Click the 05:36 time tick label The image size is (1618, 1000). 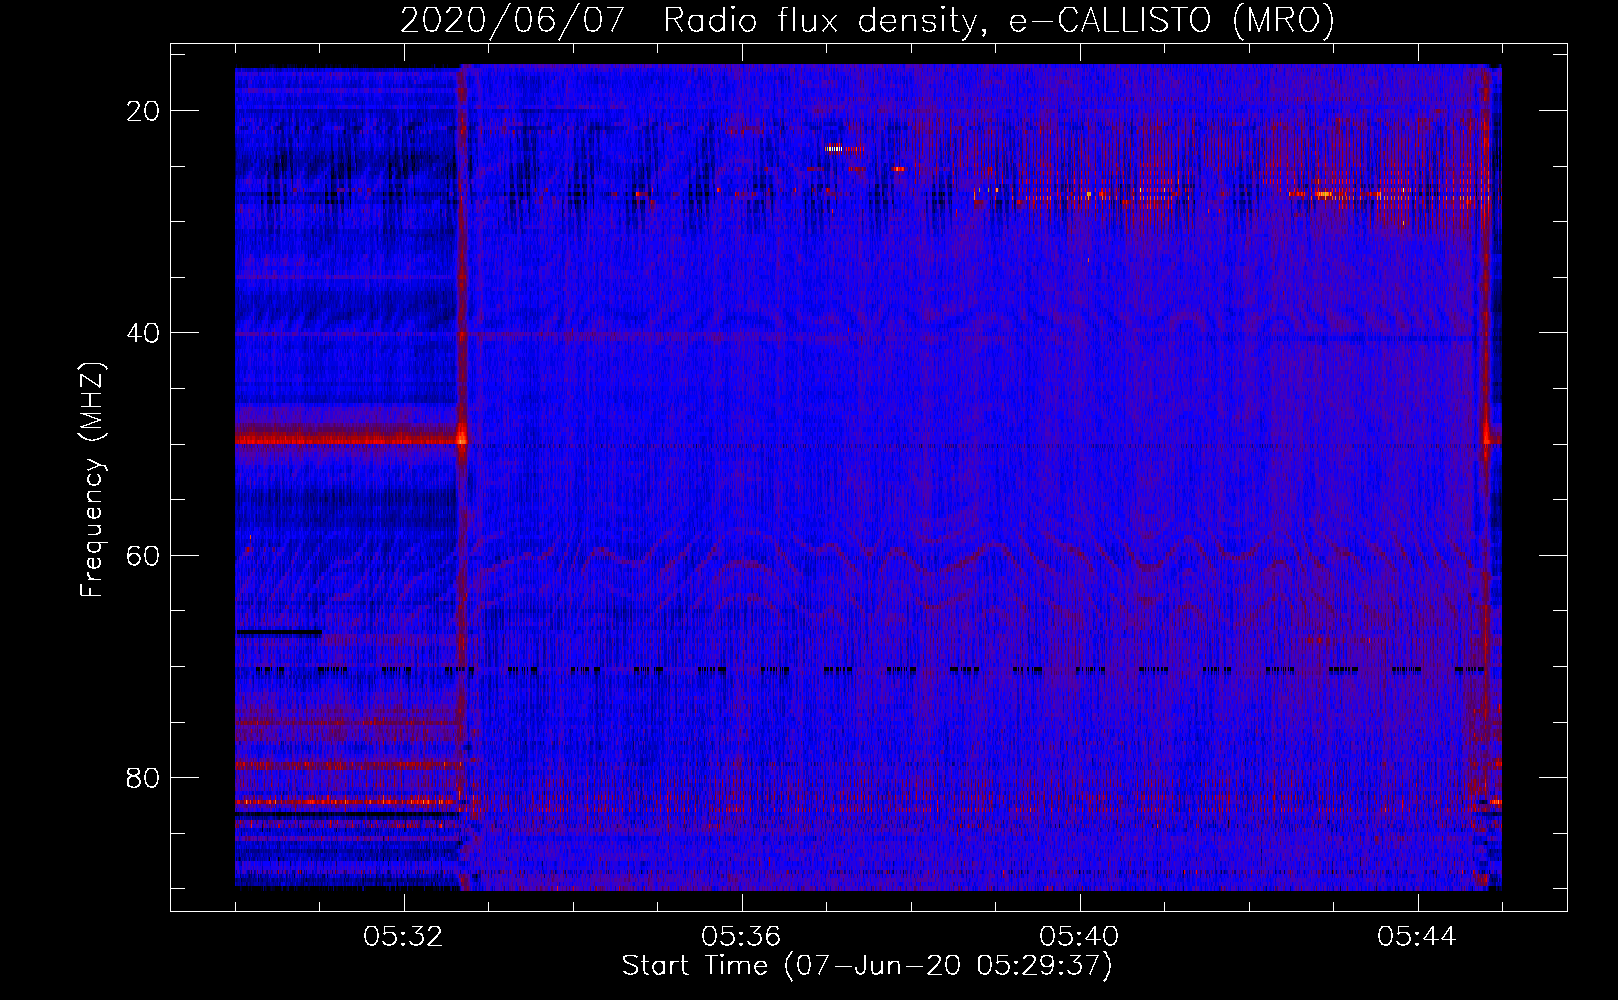(x=741, y=937)
